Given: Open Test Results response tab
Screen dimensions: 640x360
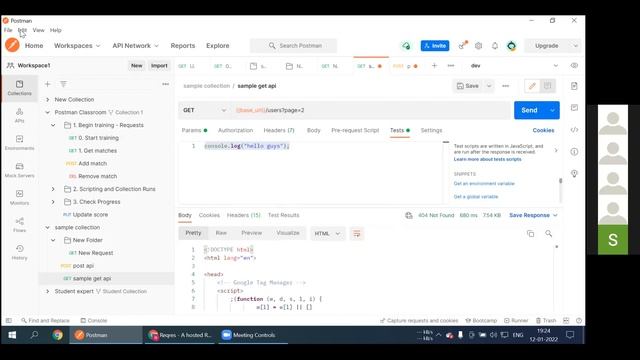Looking at the screenshot, I should (x=283, y=215).
